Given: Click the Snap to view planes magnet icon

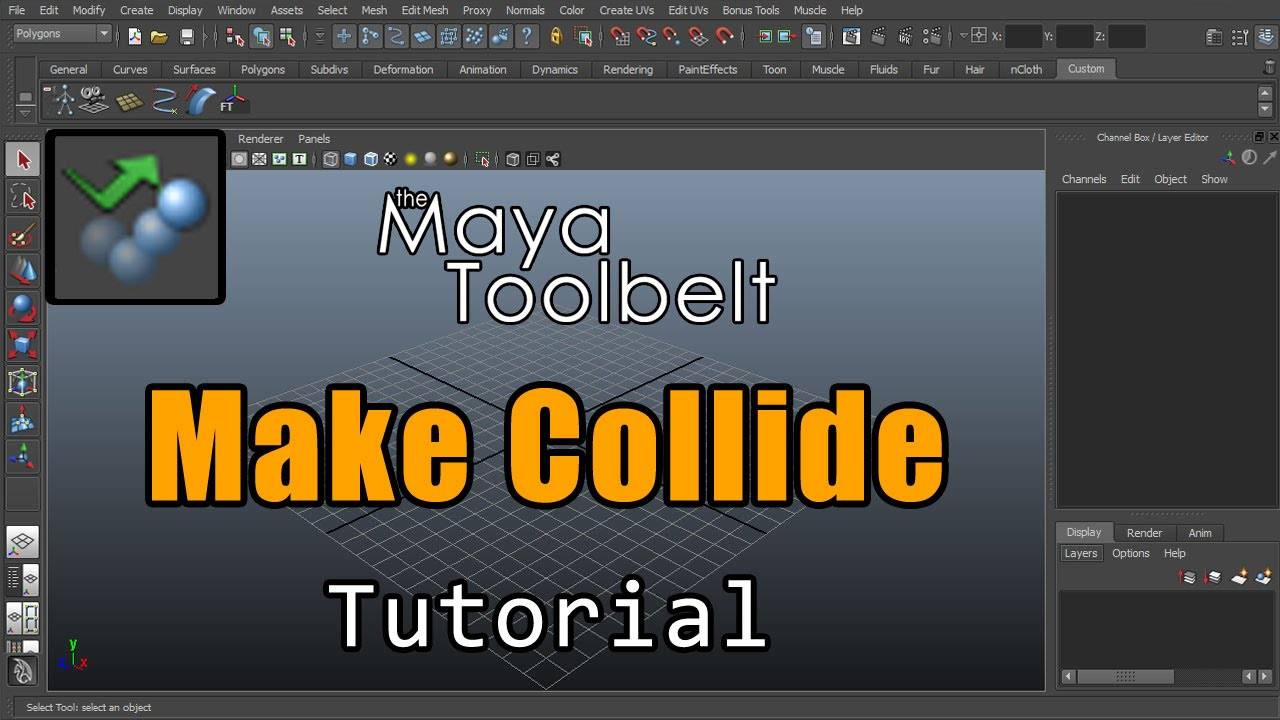Looking at the screenshot, I should click(x=698, y=36).
